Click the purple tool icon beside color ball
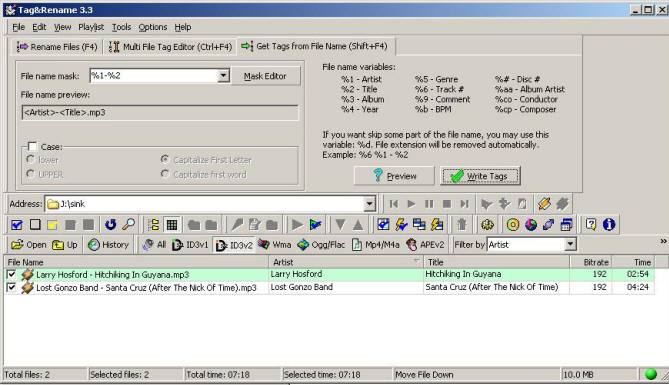 tap(548, 225)
